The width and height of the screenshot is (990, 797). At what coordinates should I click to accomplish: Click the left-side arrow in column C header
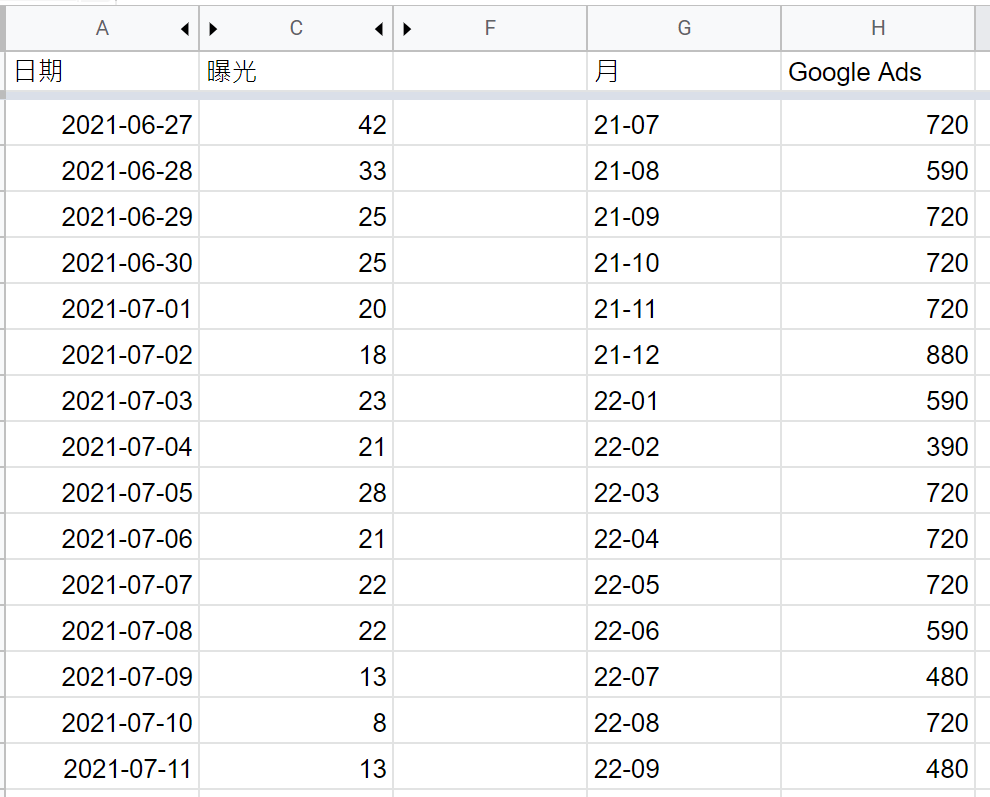(213, 29)
